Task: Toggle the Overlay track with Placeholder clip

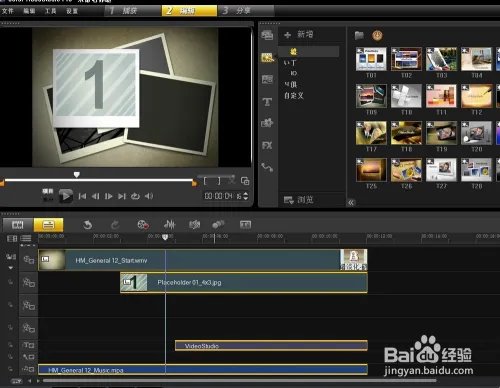Action: tap(28, 283)
